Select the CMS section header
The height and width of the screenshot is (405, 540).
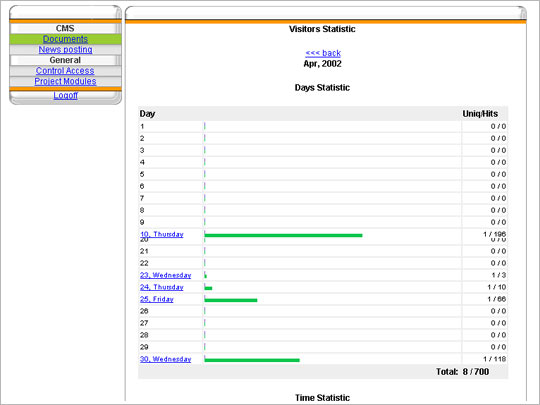[x=65, y=28]
